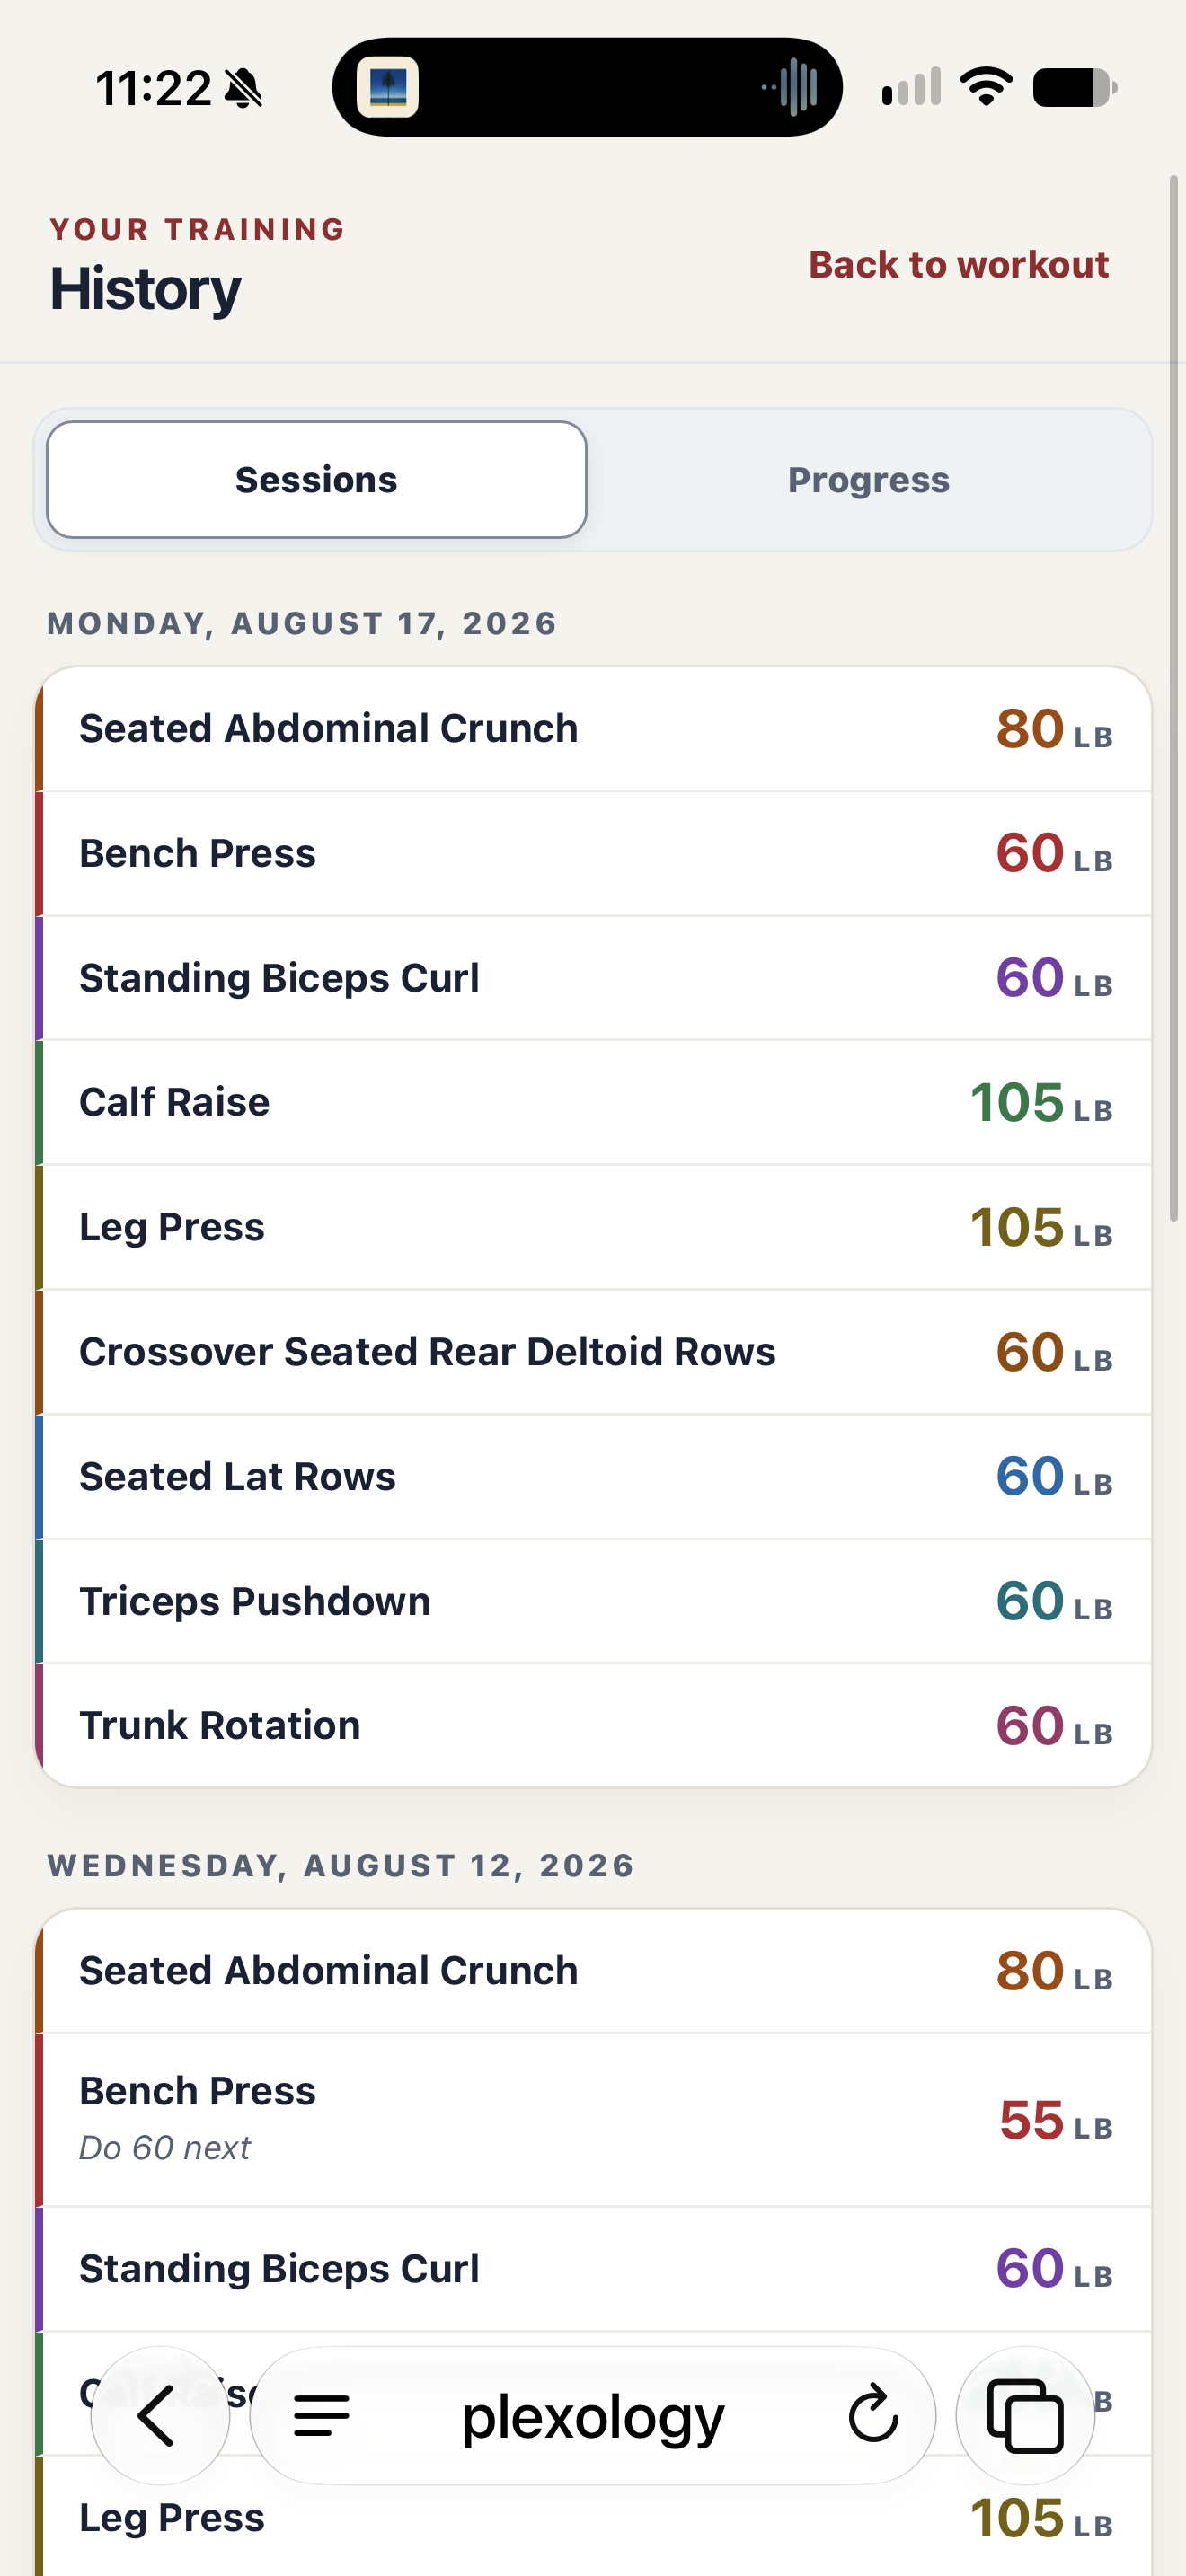Open the page menu lines icon
Screen dimensions: 1186x2576
point(321,2415)
